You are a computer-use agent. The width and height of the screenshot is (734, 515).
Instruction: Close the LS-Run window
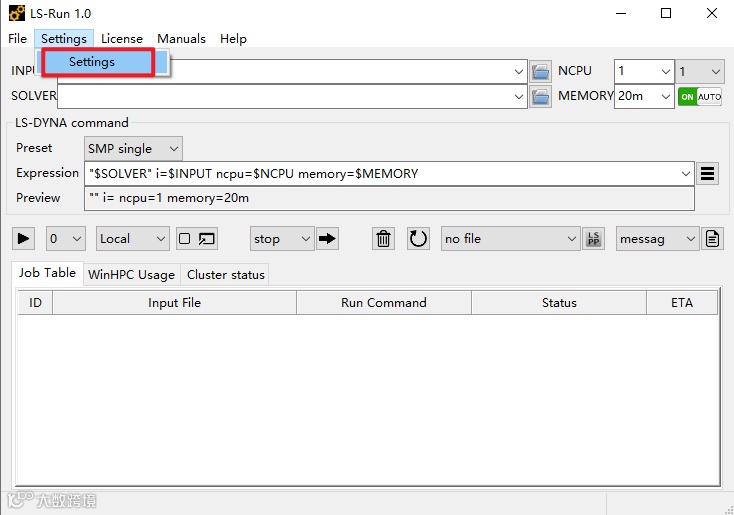click(x=712, y=13)
